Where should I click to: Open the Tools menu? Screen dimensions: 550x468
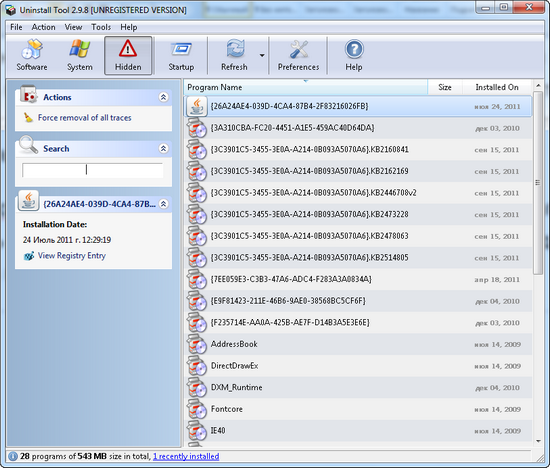[101, 27]
